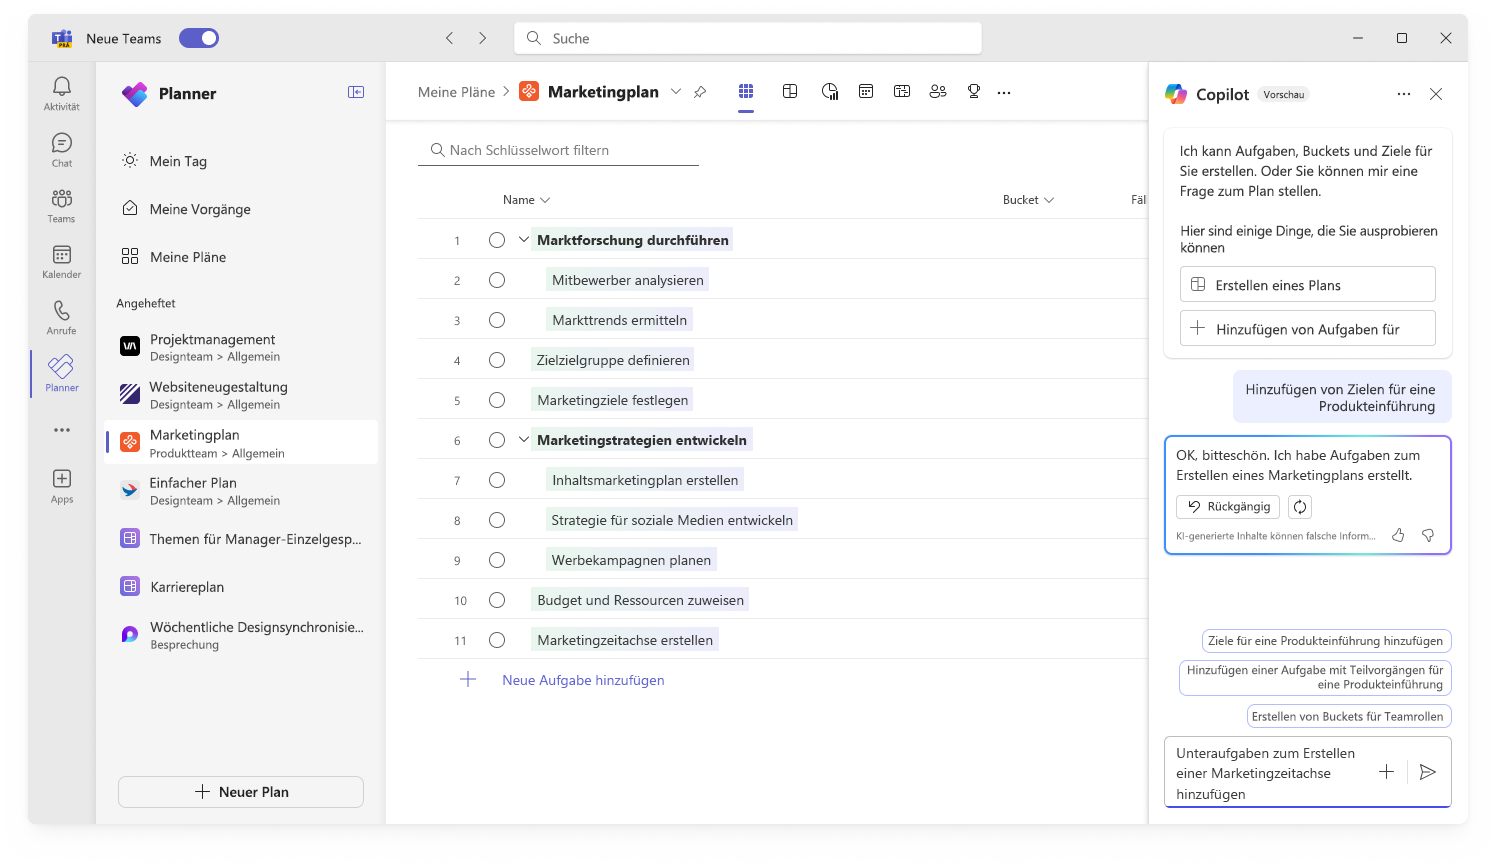This screenshot has height=866, width=1496.
Task: Open the people view icon
Action: [938, 91]
